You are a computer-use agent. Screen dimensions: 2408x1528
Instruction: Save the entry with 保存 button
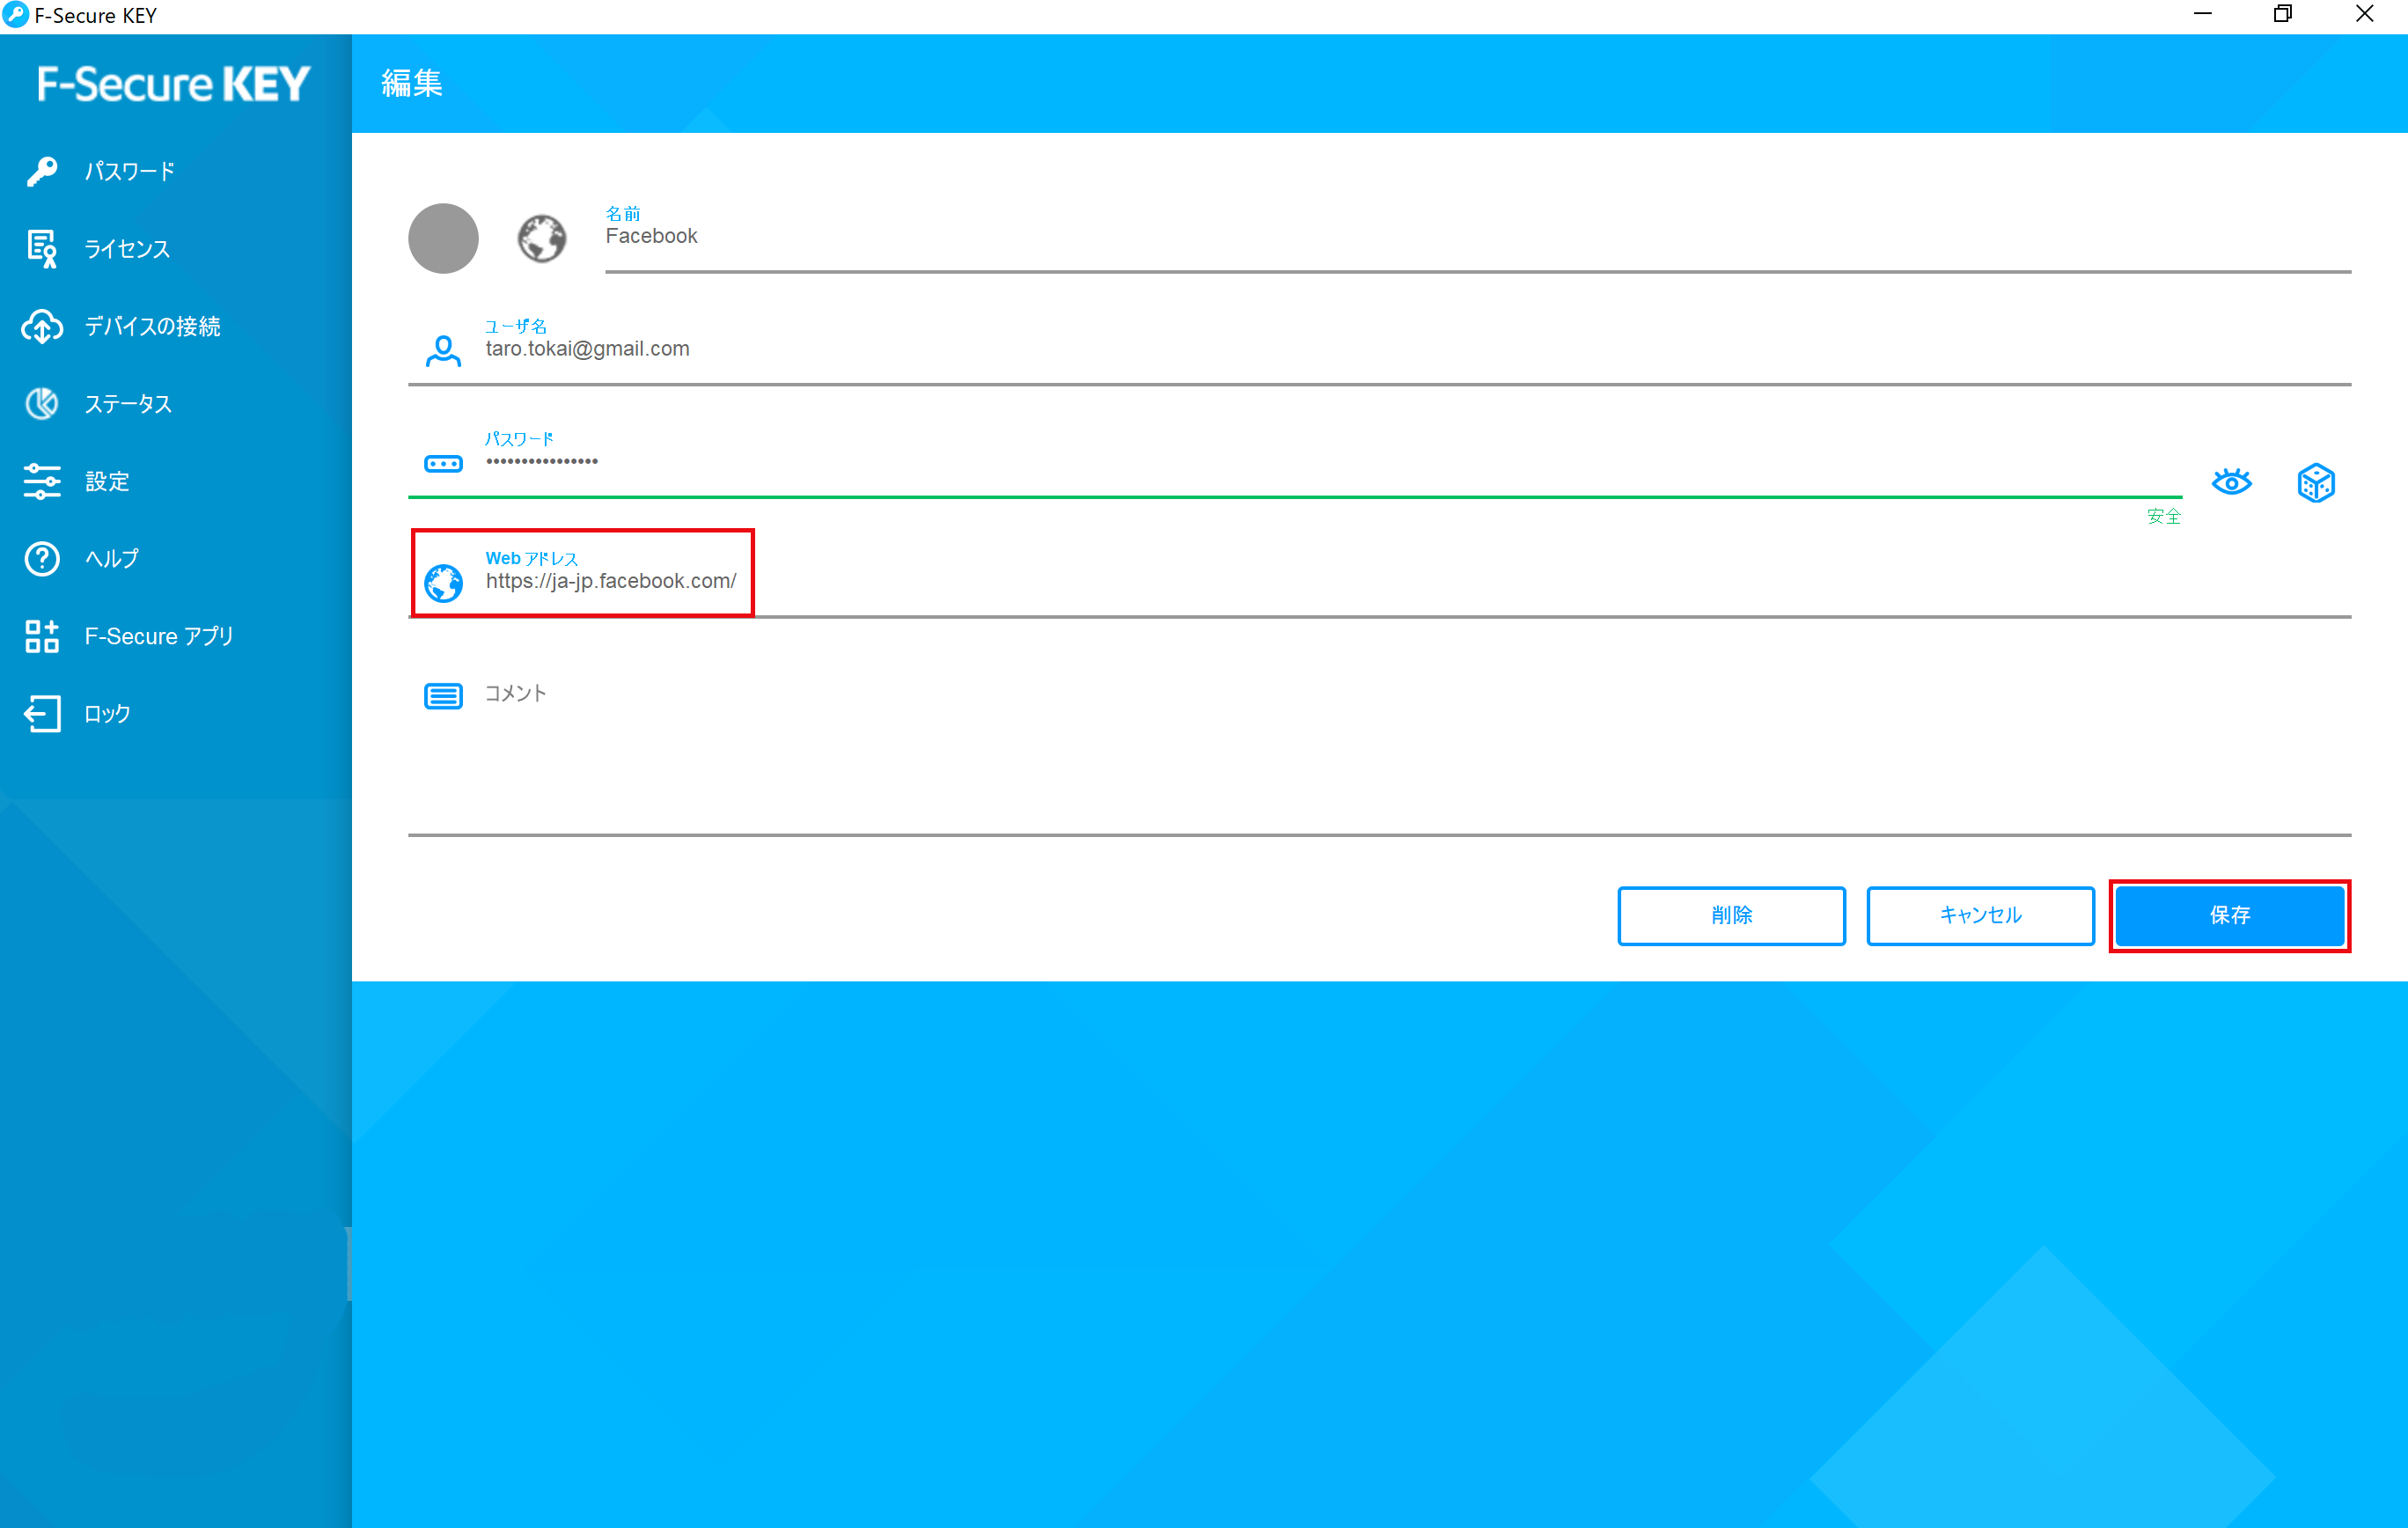tap(2230, 915)
